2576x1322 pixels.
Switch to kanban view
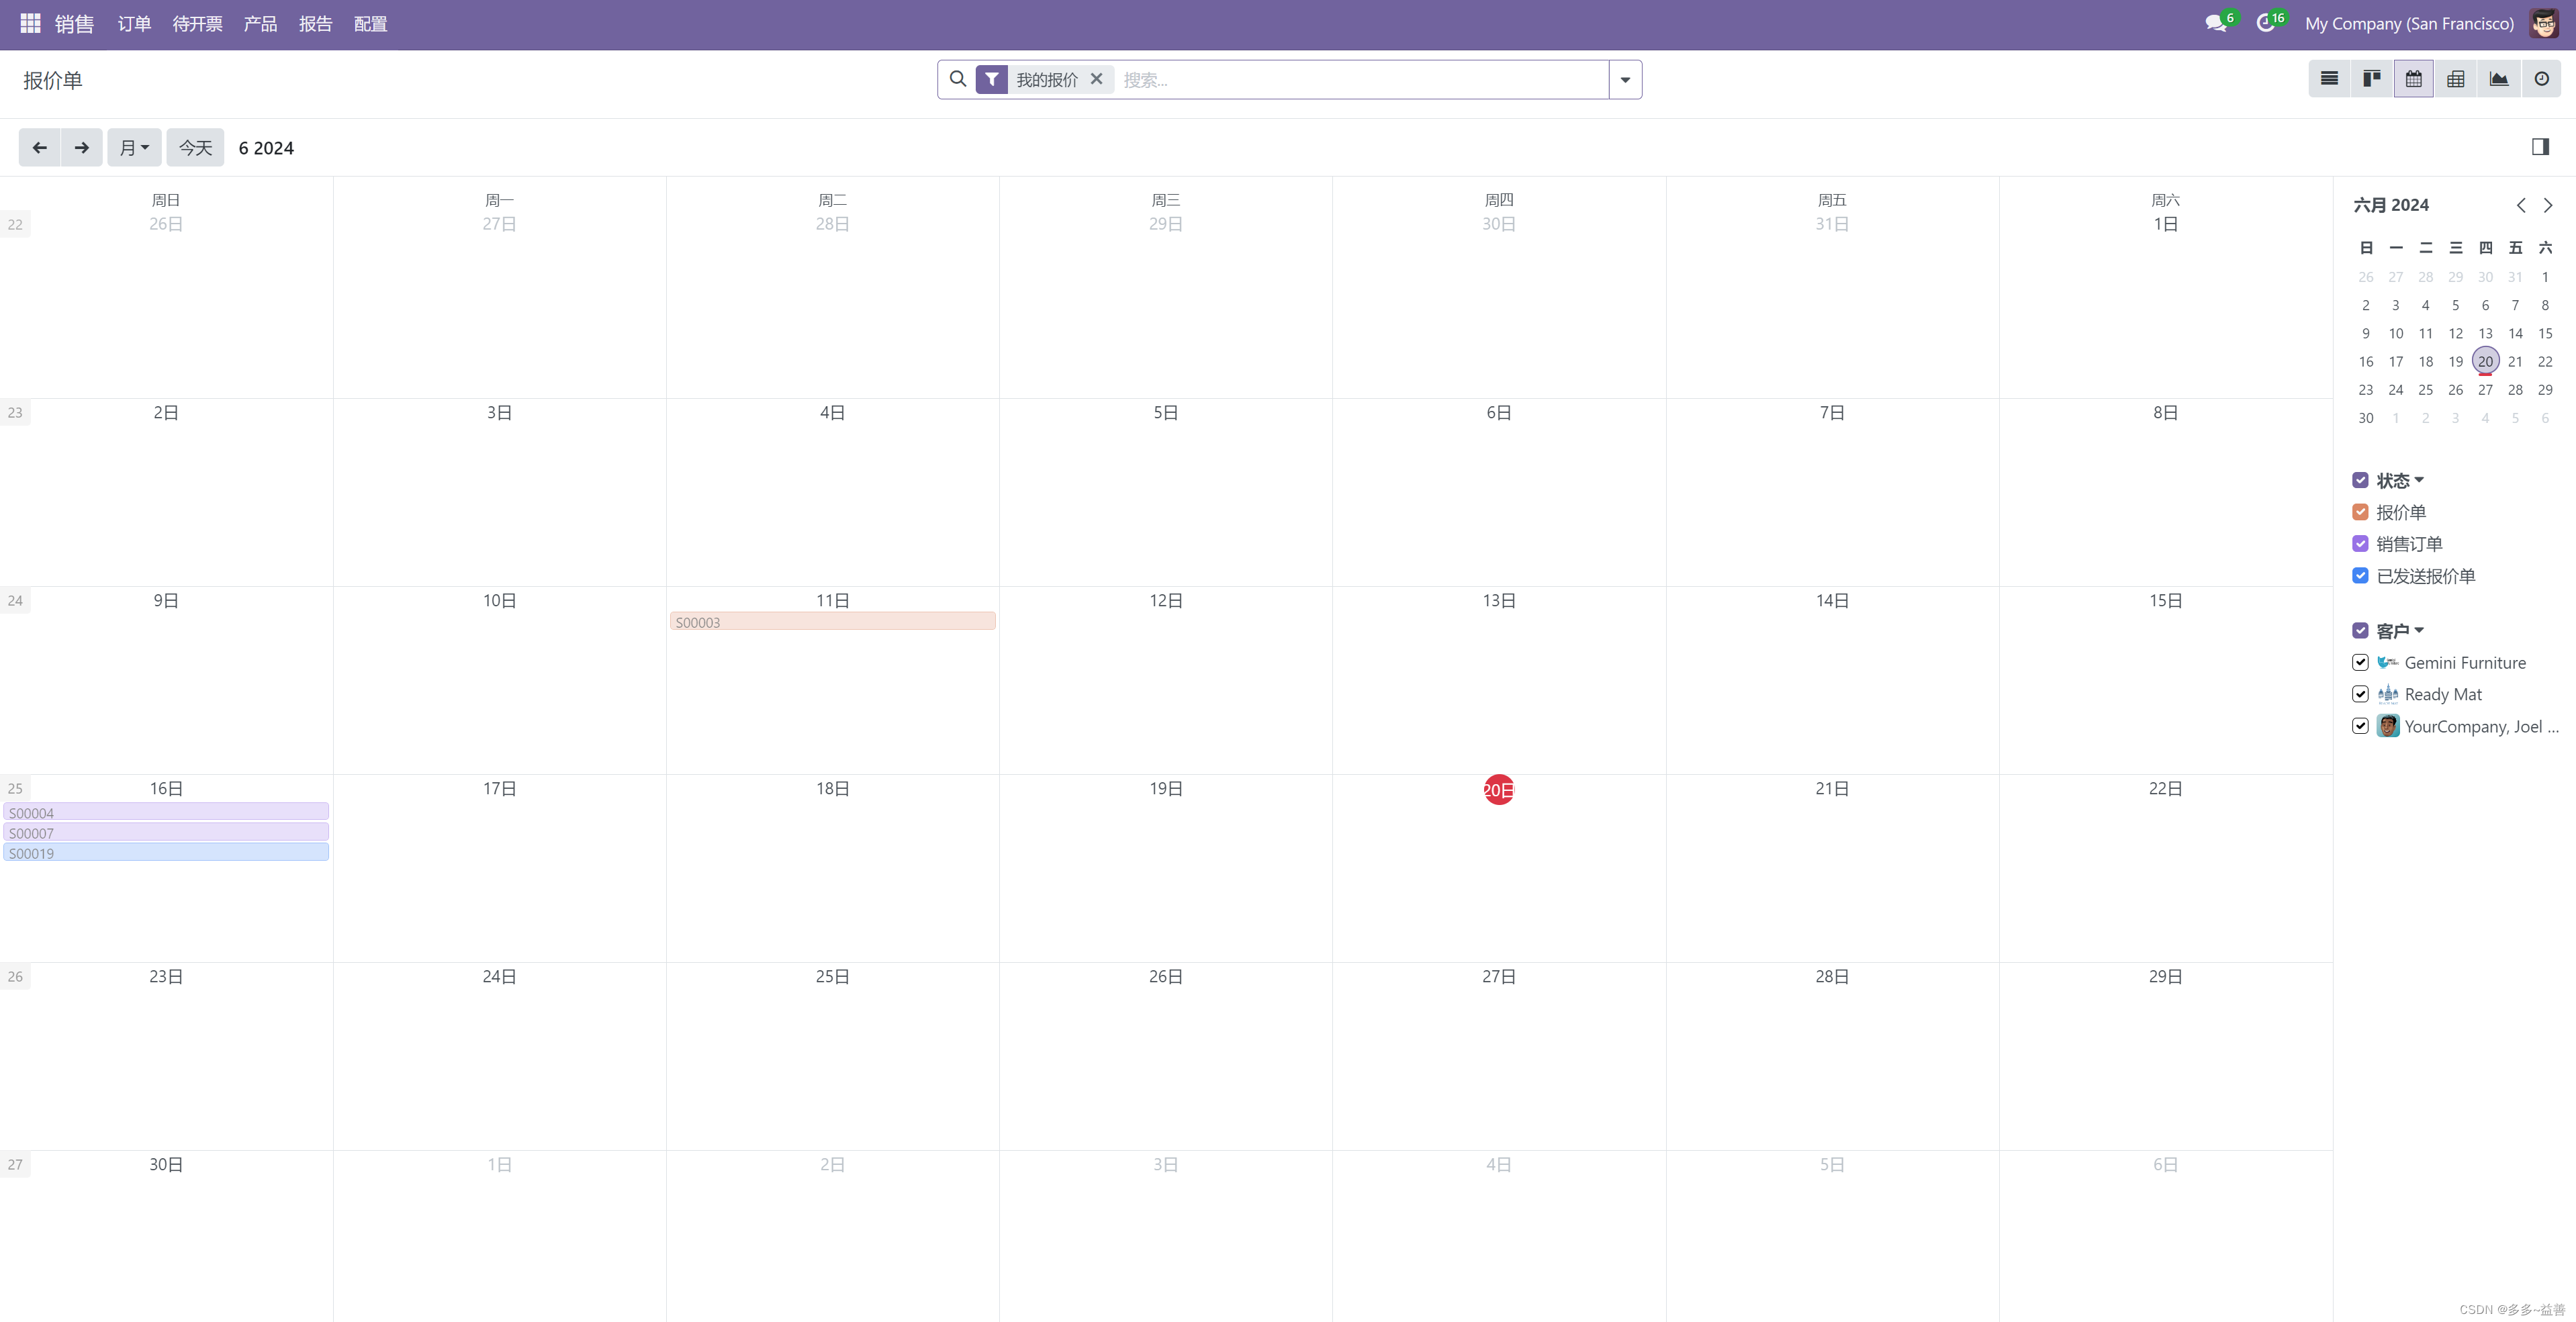[x=2371, y=79]
